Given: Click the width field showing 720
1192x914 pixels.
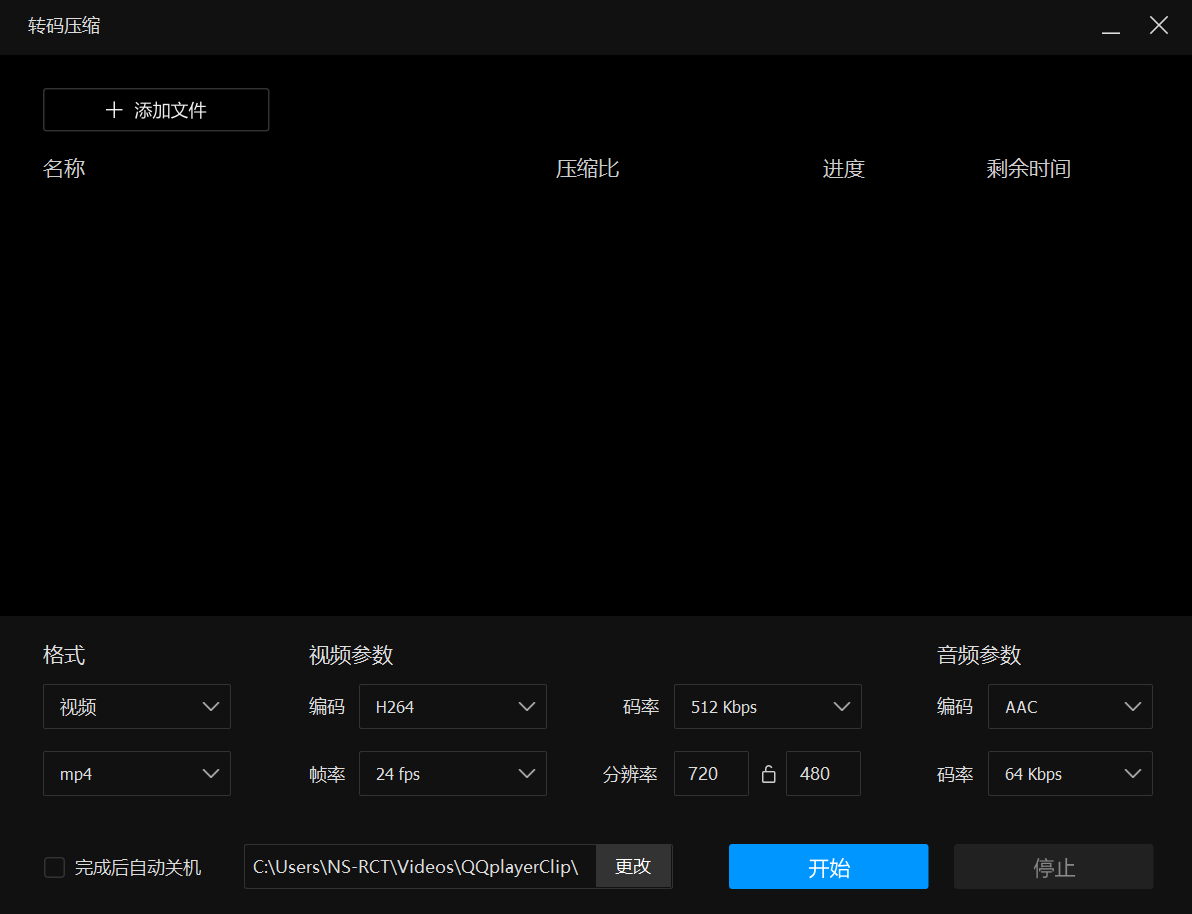Looking at the screenshot, I should tap(710, 773).
